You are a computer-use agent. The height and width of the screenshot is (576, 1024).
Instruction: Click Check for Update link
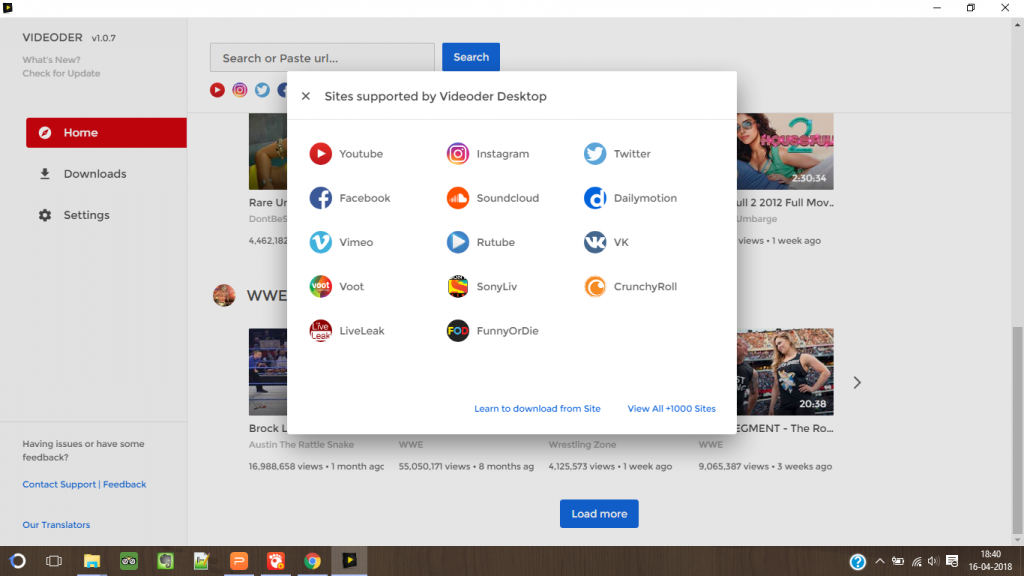(61, 74)
